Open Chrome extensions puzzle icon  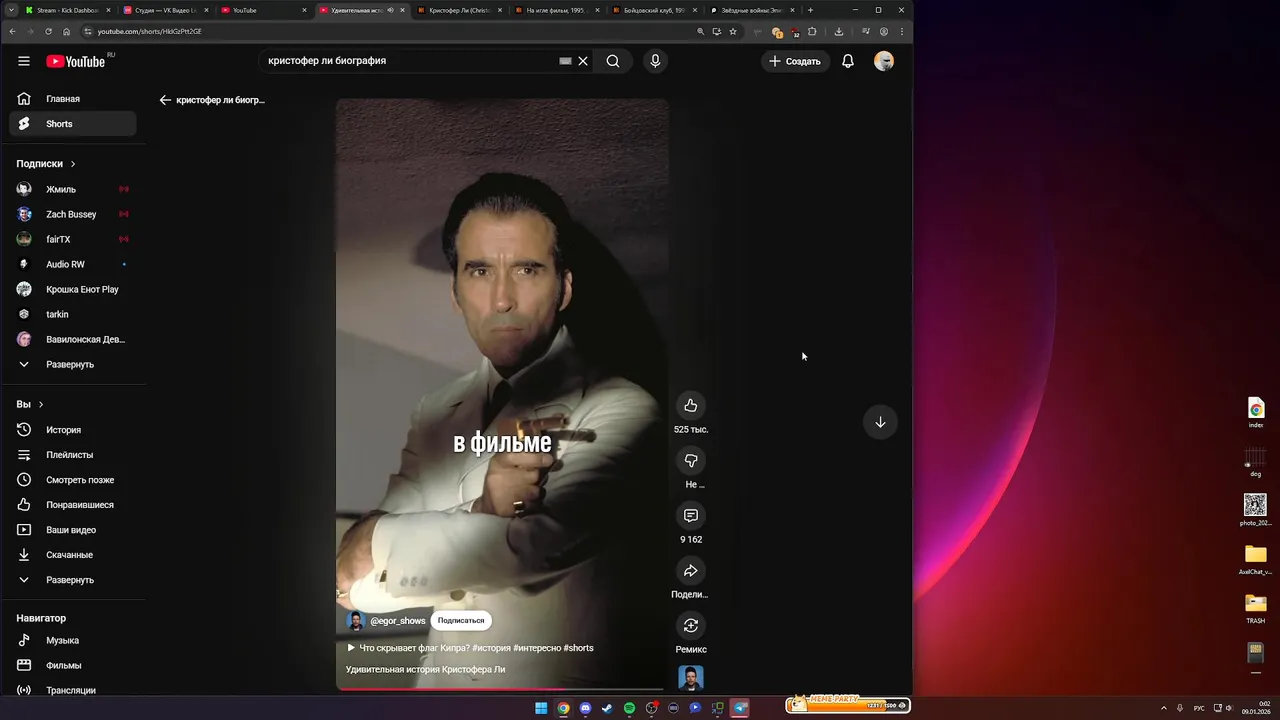pos(812,31)
